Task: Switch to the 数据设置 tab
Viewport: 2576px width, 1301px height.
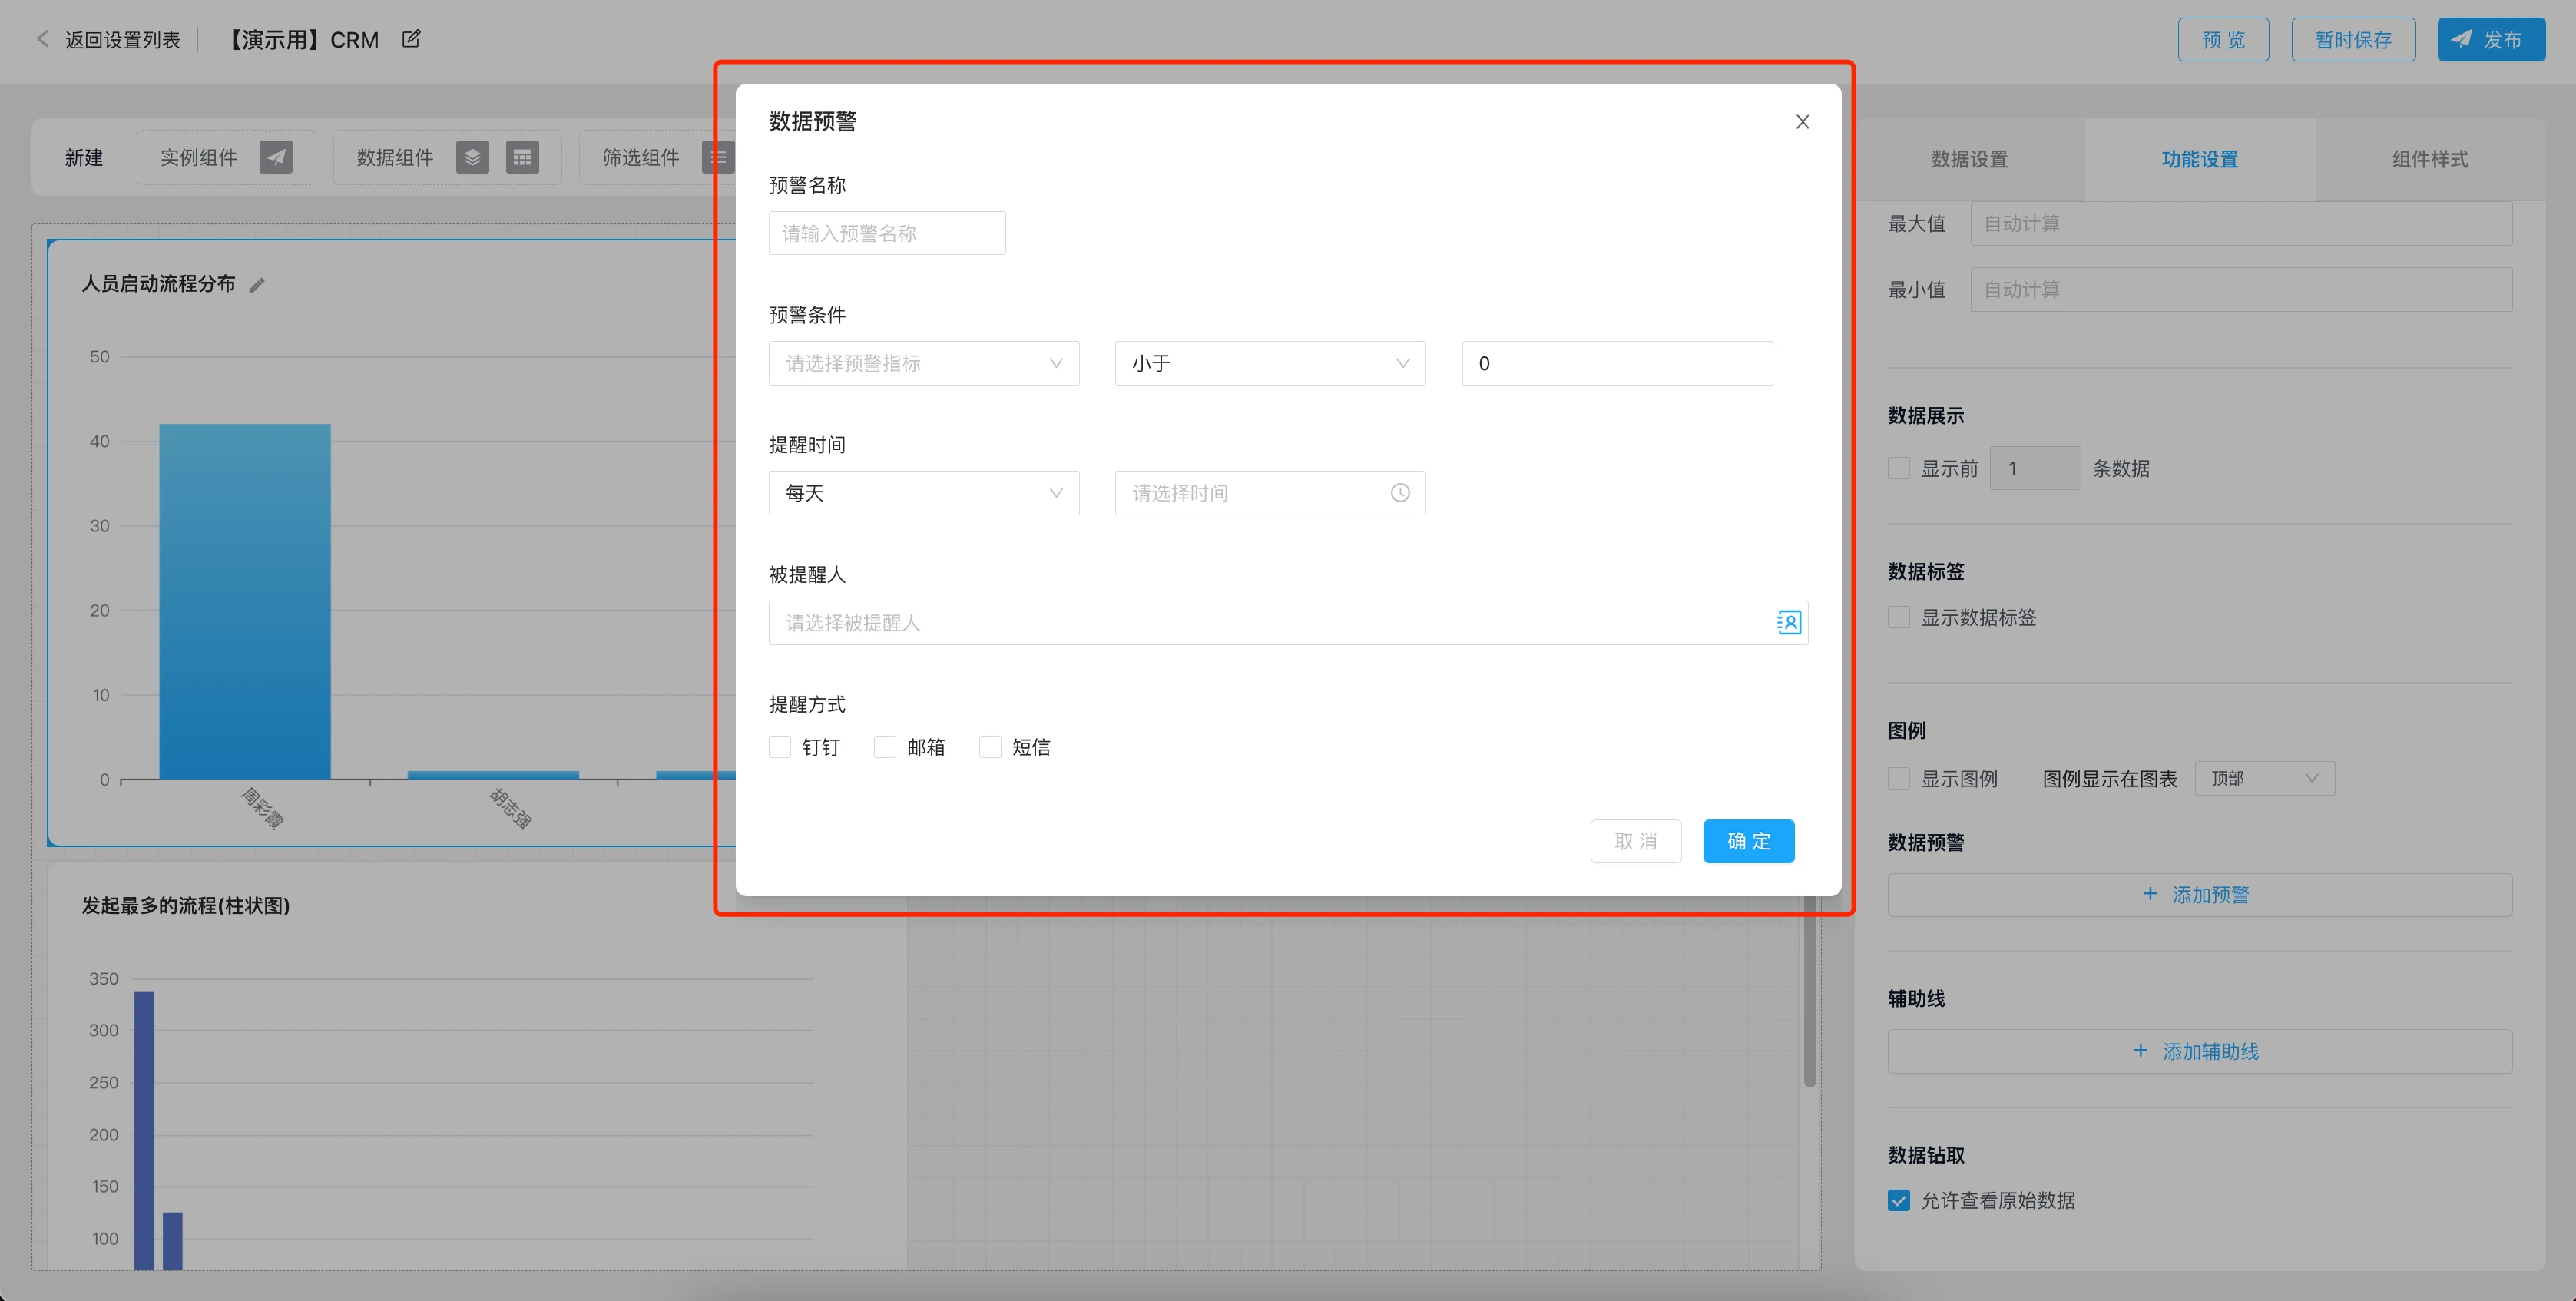Action: click(1969, 159)
